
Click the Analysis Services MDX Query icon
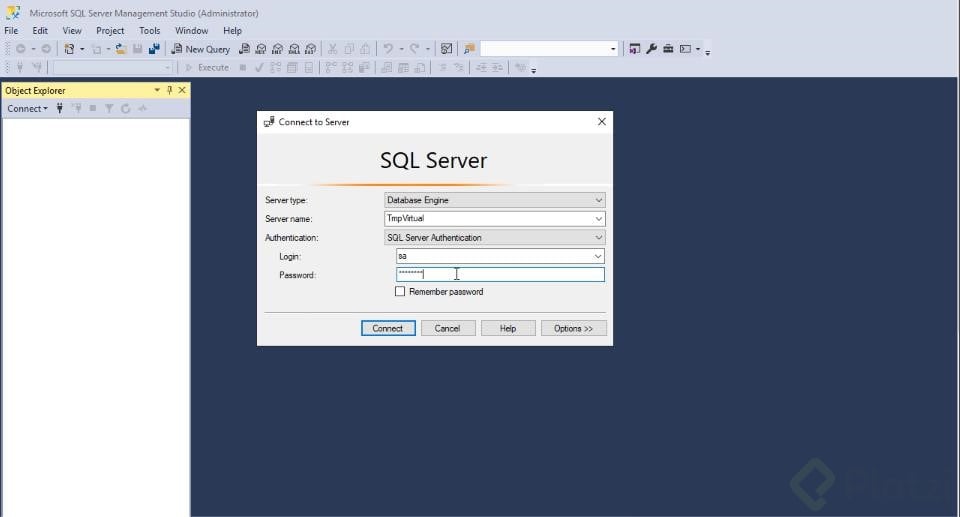261,49
